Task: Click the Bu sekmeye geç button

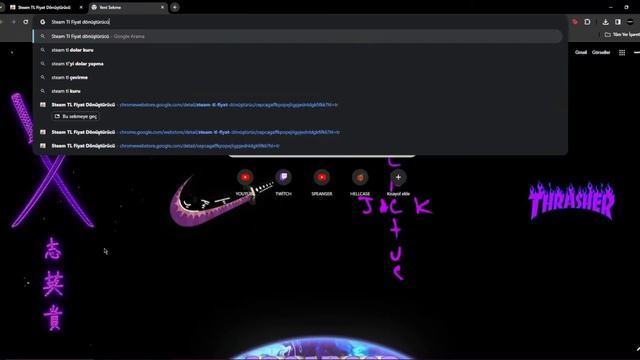Action: (x=76, y=116)
